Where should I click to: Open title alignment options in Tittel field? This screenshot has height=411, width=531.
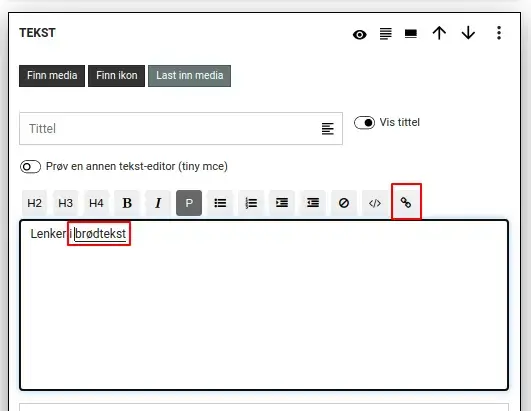point(327,129)
